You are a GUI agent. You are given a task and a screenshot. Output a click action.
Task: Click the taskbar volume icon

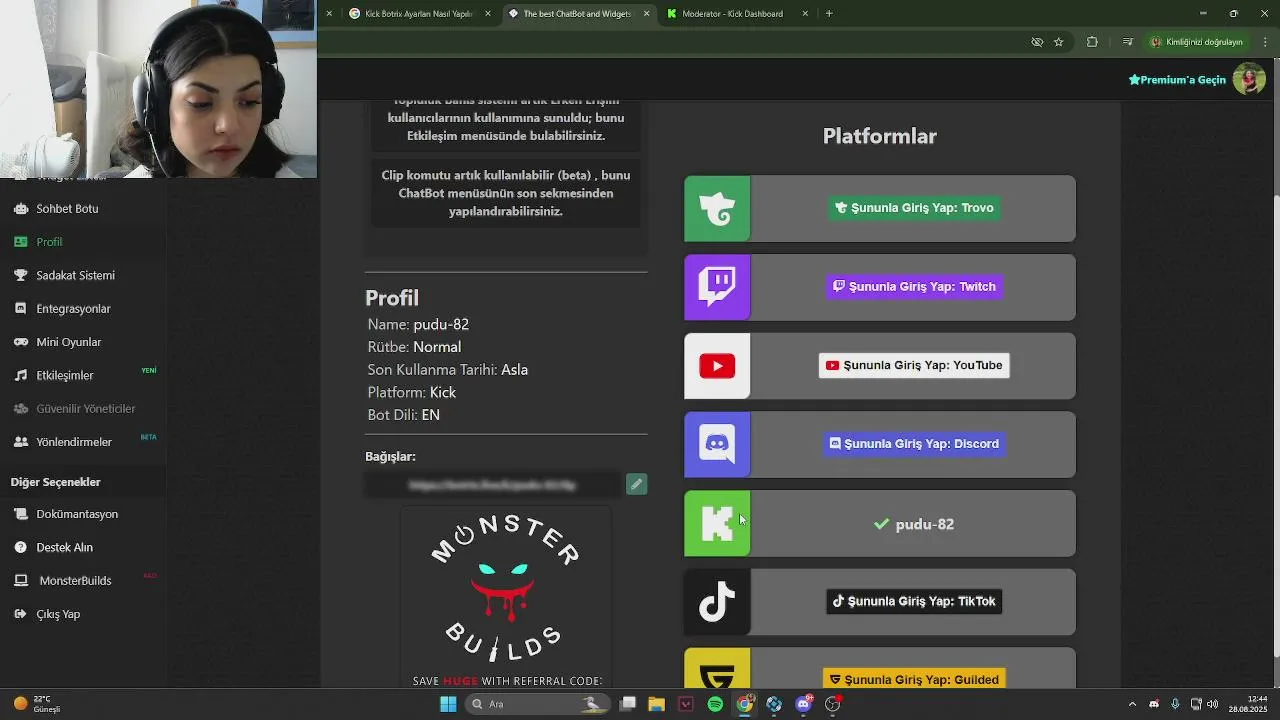1213,704
